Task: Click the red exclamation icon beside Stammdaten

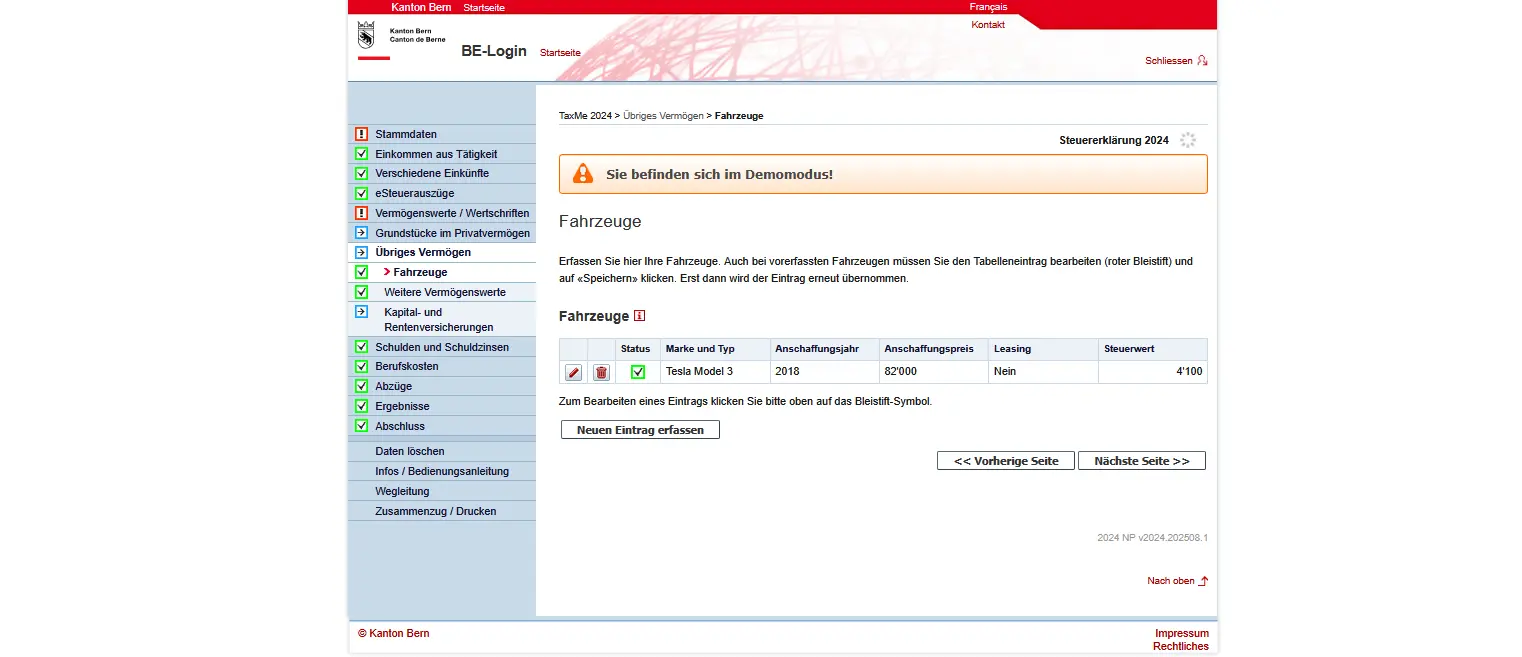Action: point(362,133)
